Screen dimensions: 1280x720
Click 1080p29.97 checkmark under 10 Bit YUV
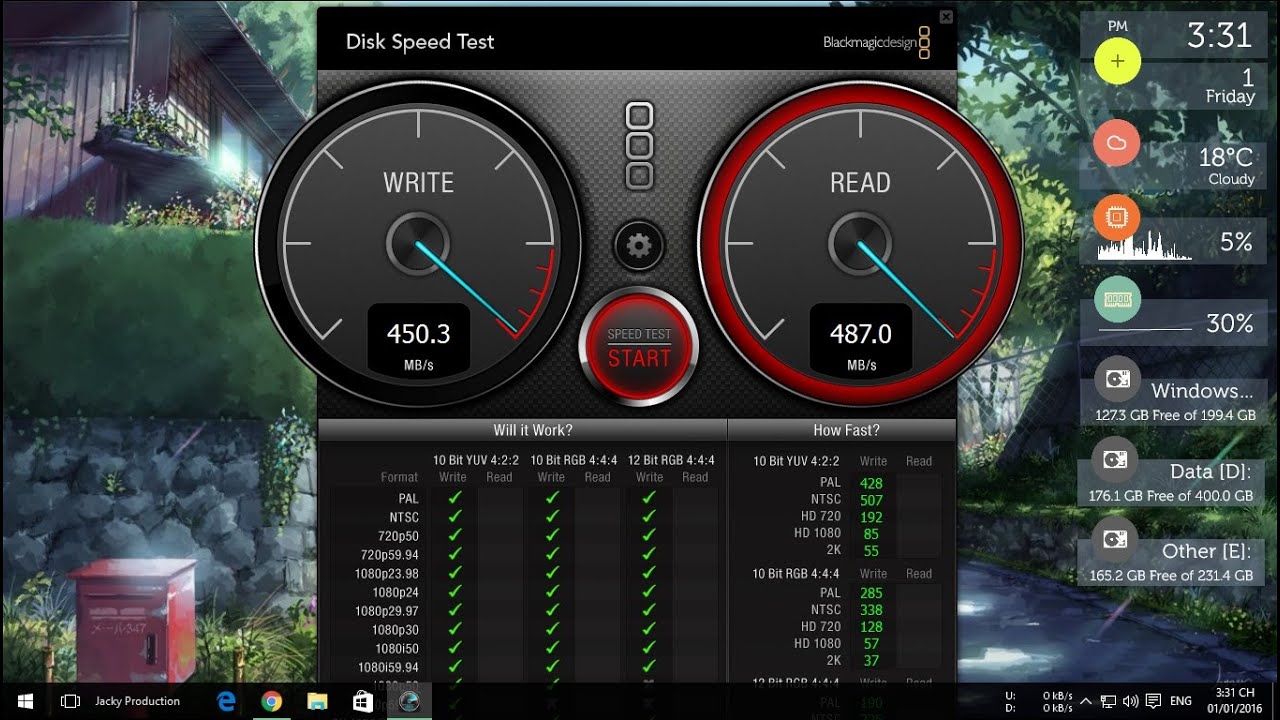coord(454,610)
